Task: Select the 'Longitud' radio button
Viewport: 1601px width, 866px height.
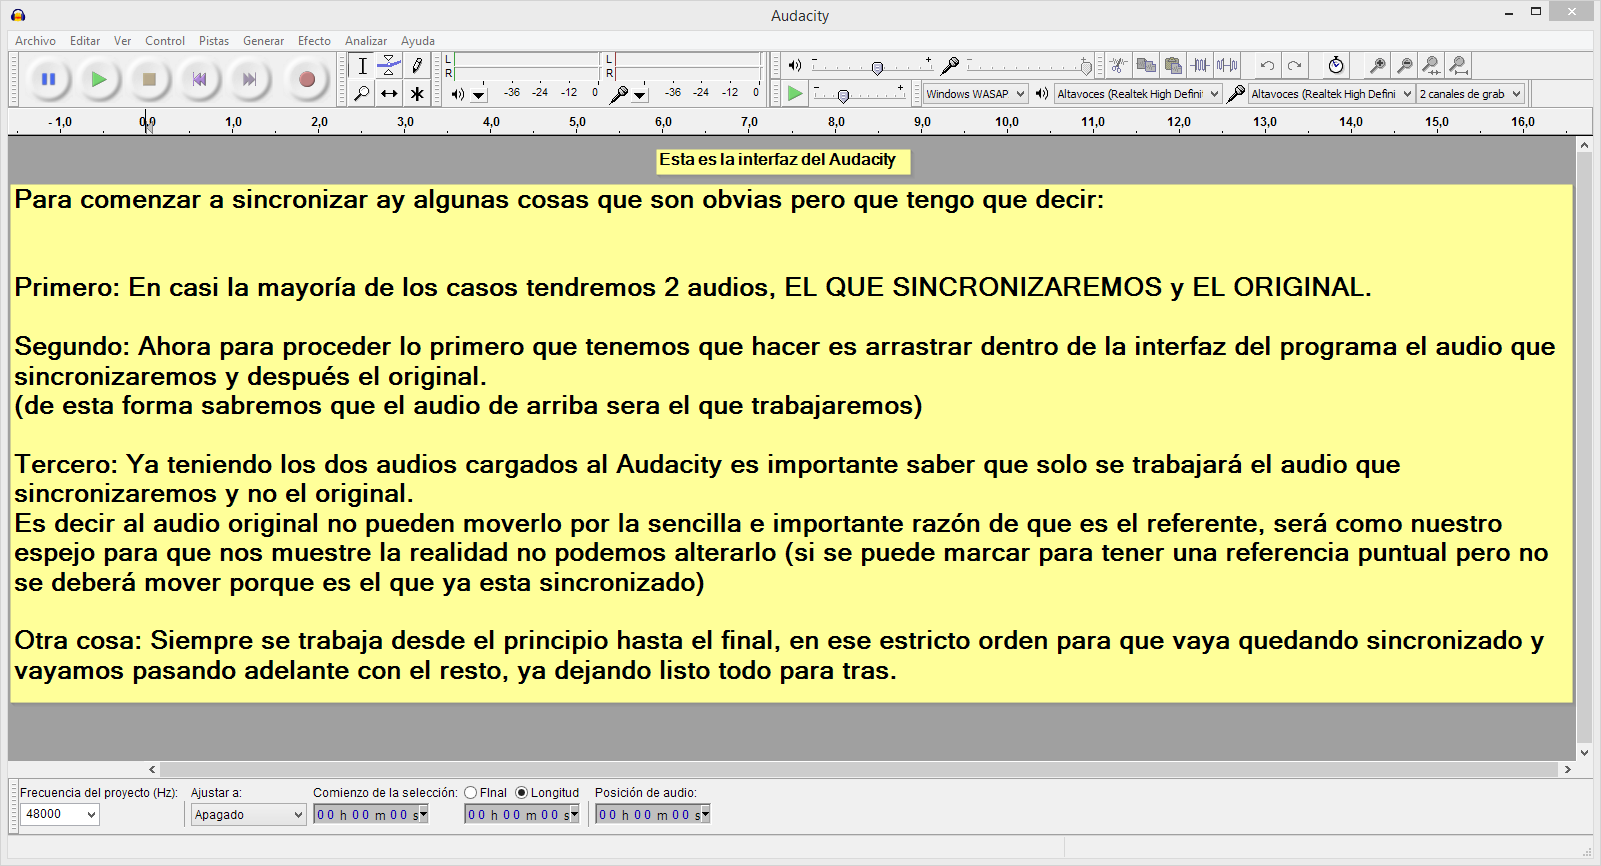Action: [521, 793]
